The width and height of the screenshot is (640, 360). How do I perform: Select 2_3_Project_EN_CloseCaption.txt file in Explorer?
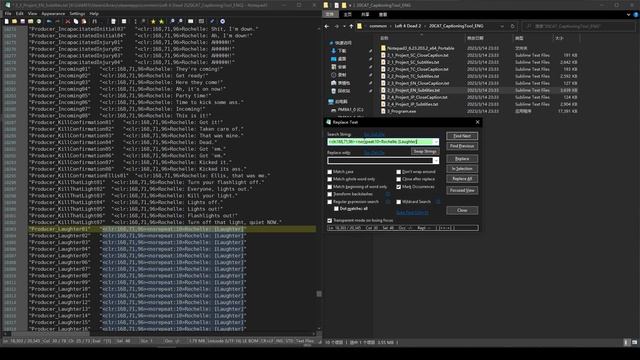[x=418, y=83]
